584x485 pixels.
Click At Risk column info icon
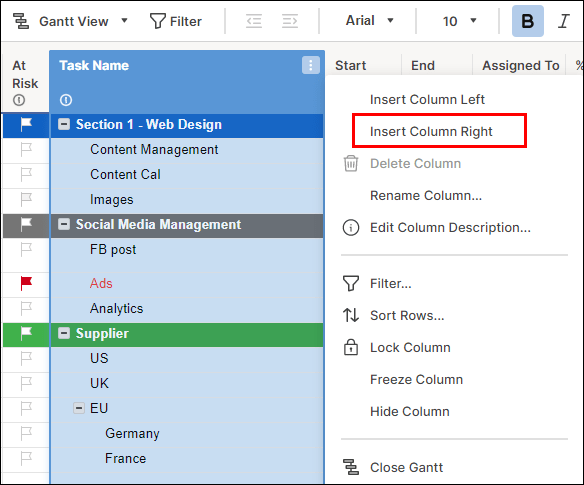(x=19, y=100)
